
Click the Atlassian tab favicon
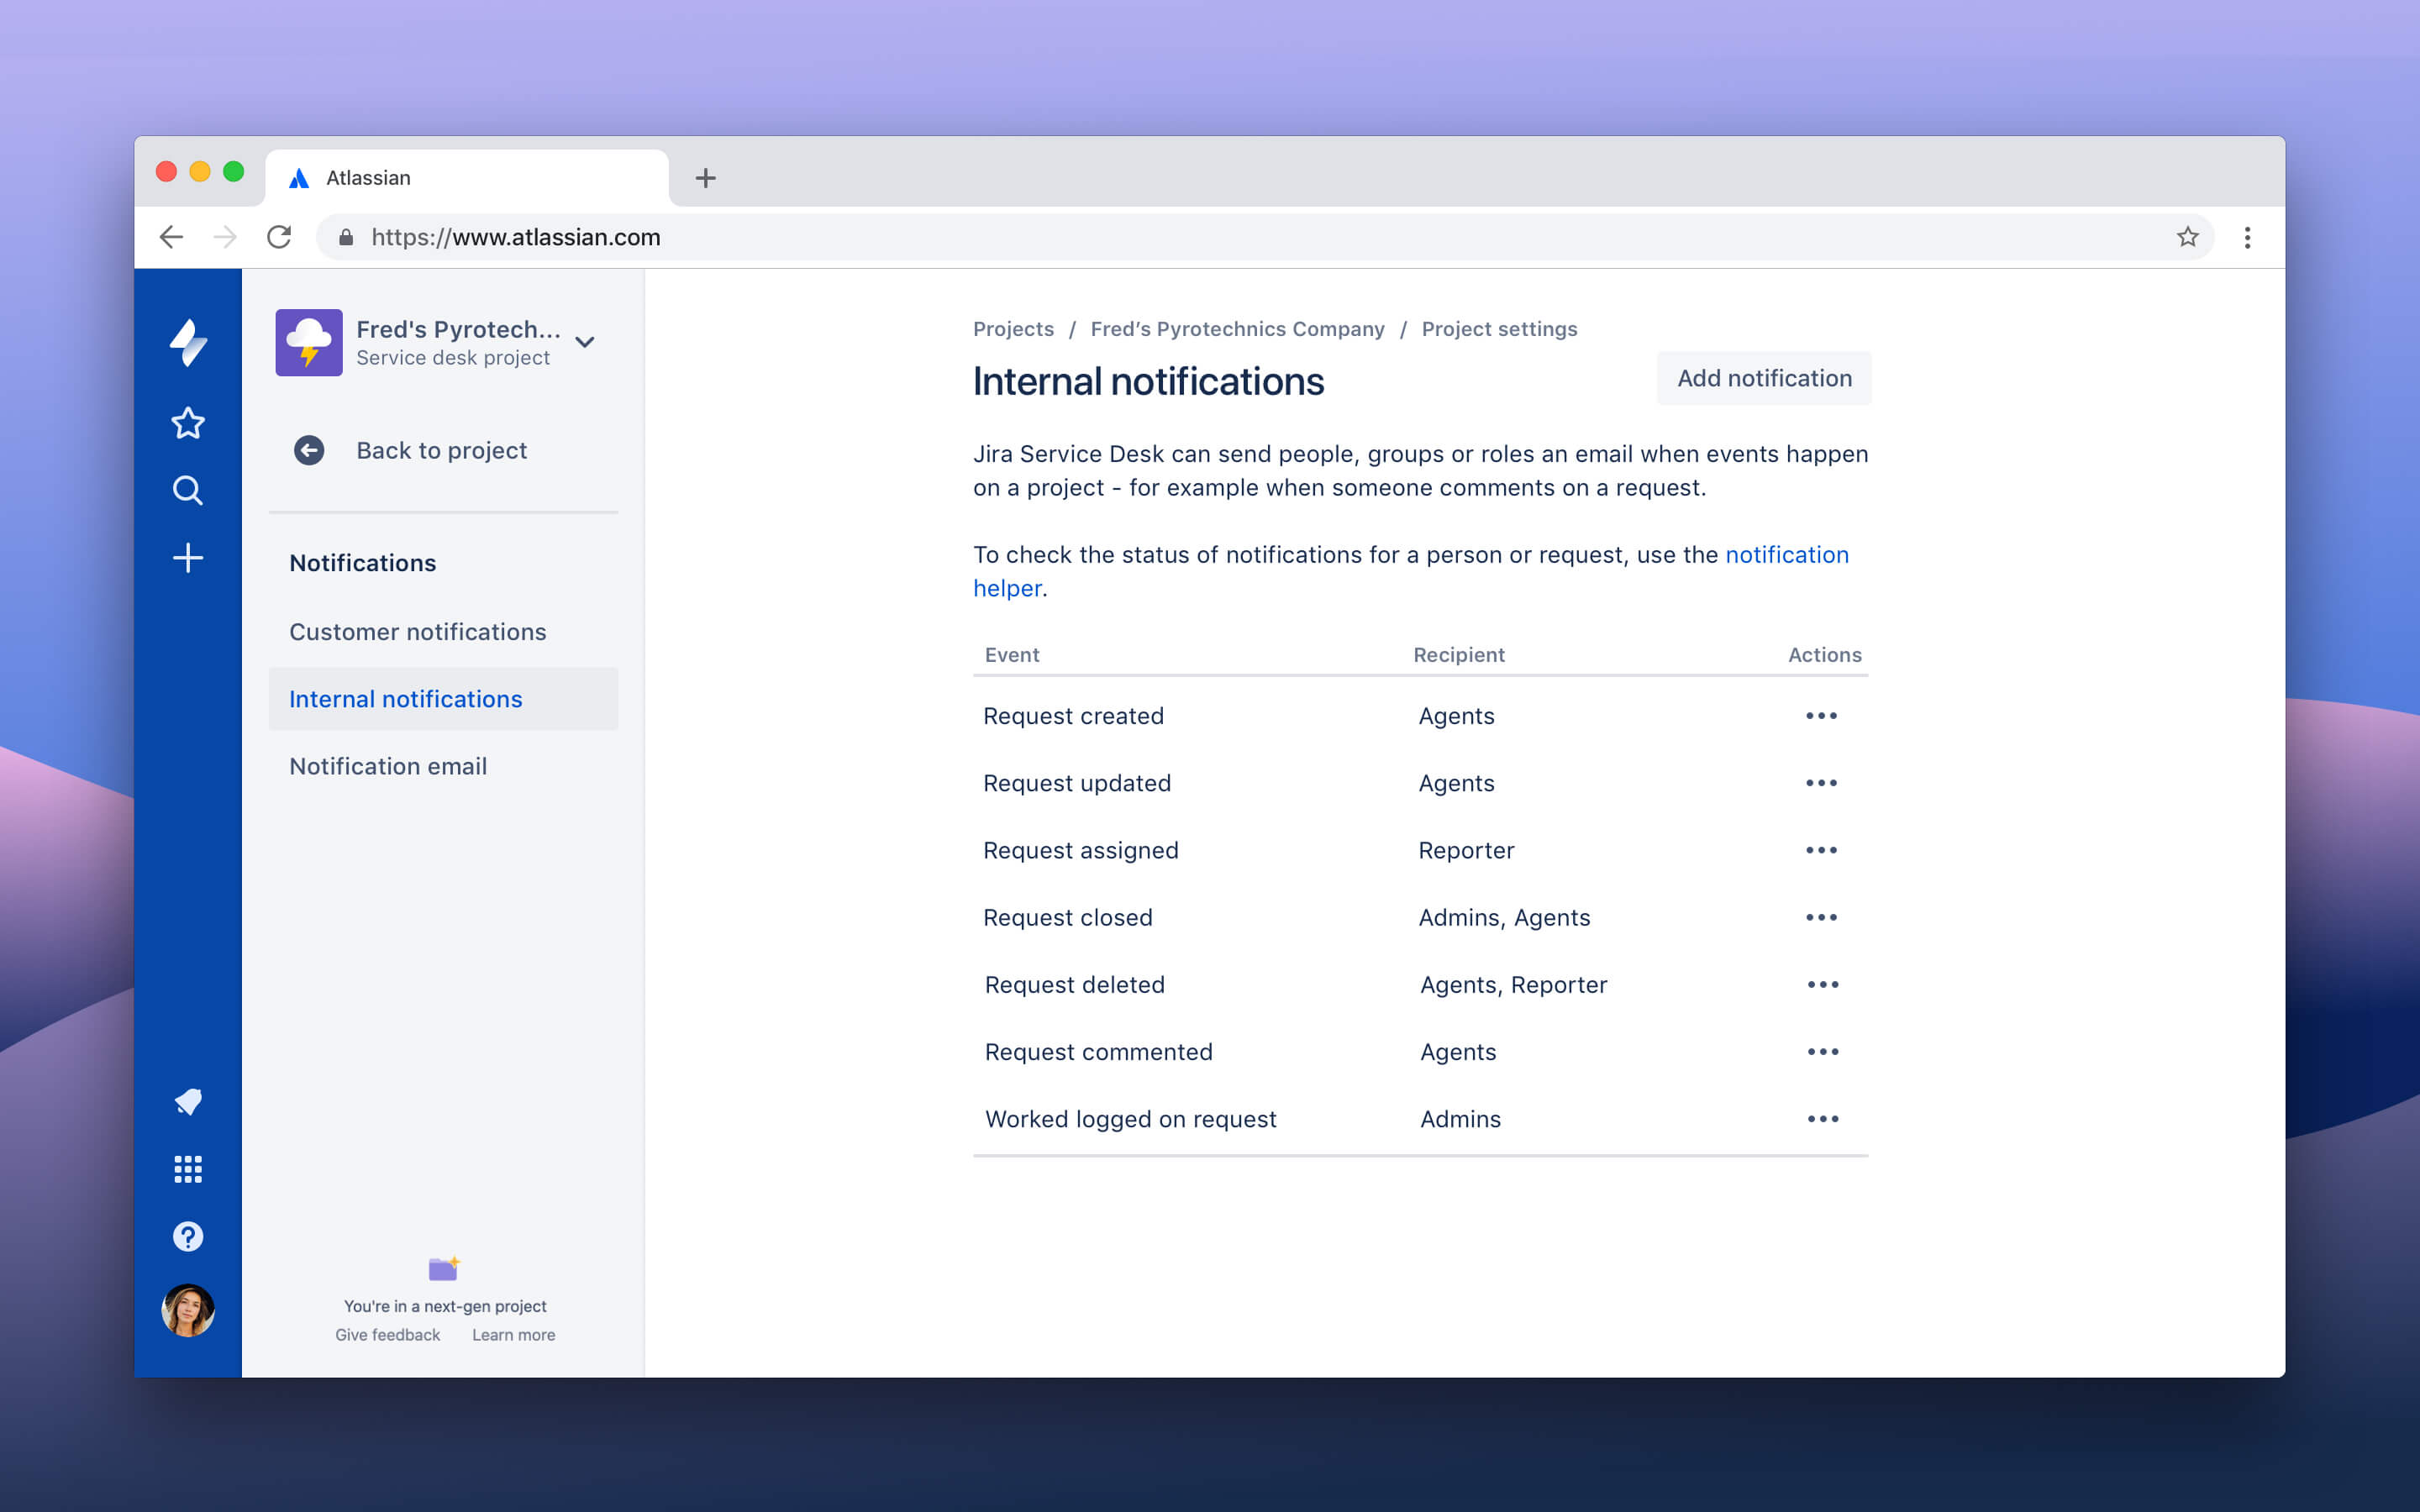[298, 178]
